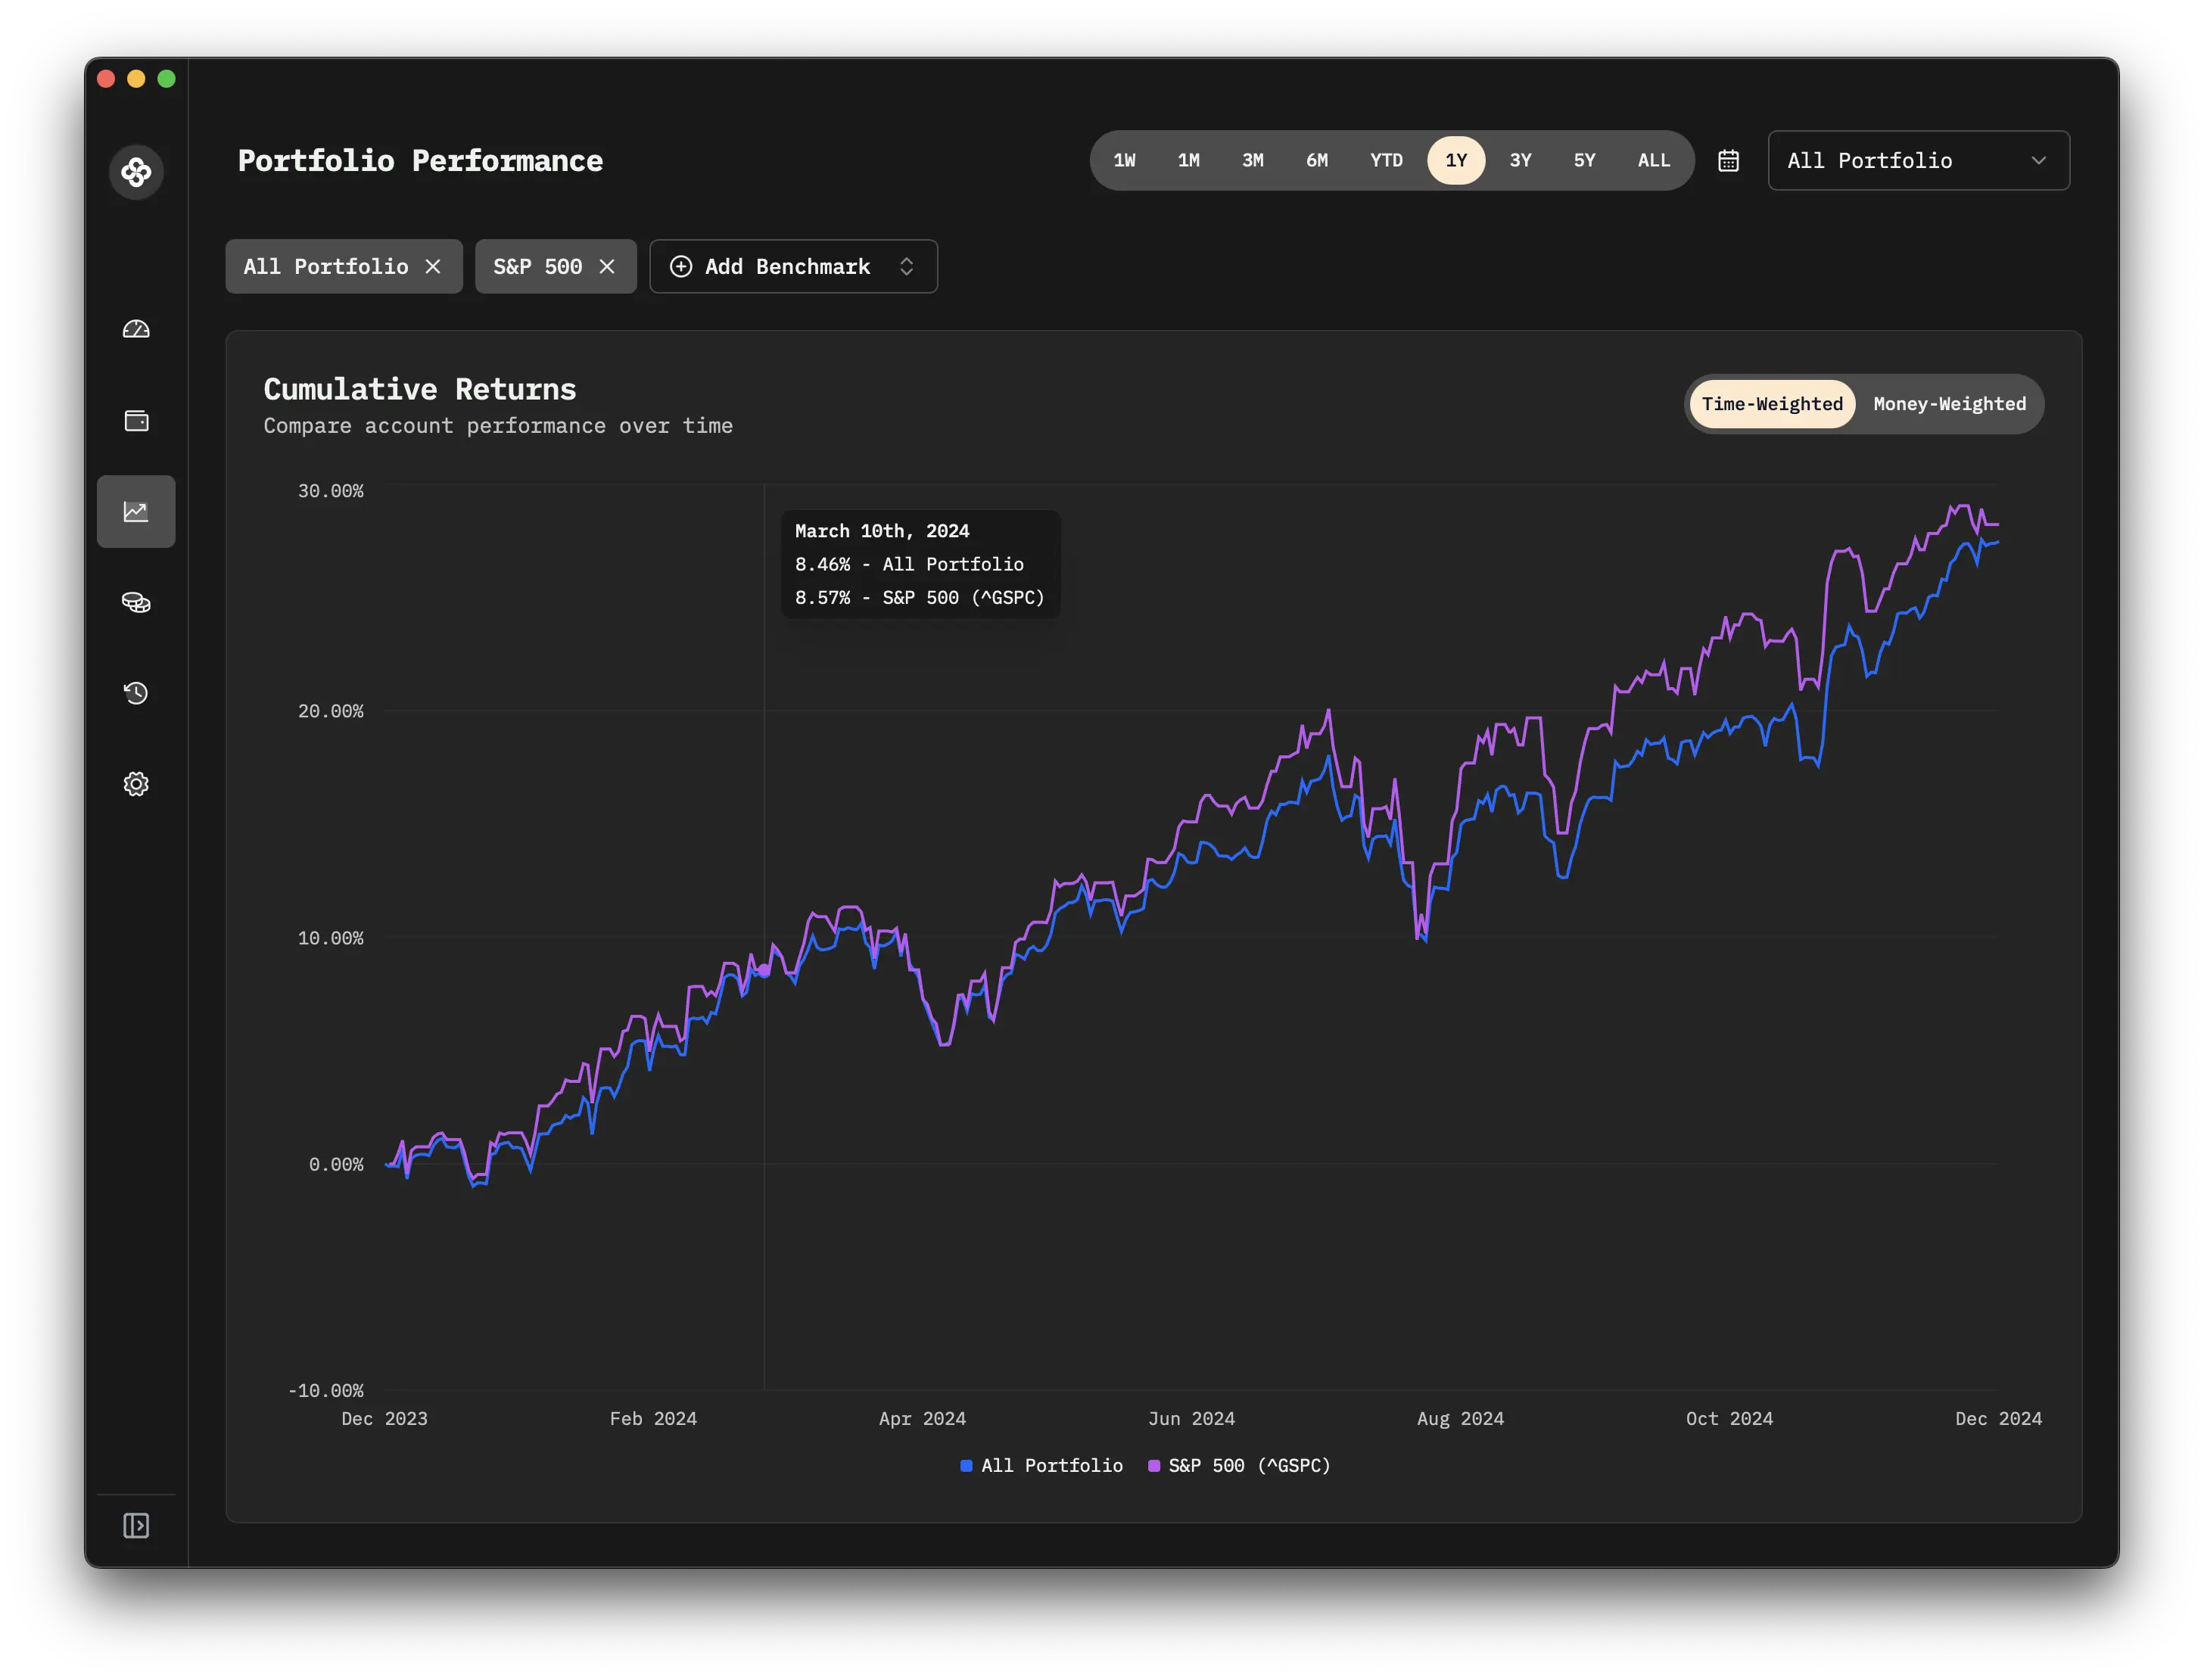Screen dimensions: 2204x1680
Task: Select the 1Y time range
Action: (1456, 160)
